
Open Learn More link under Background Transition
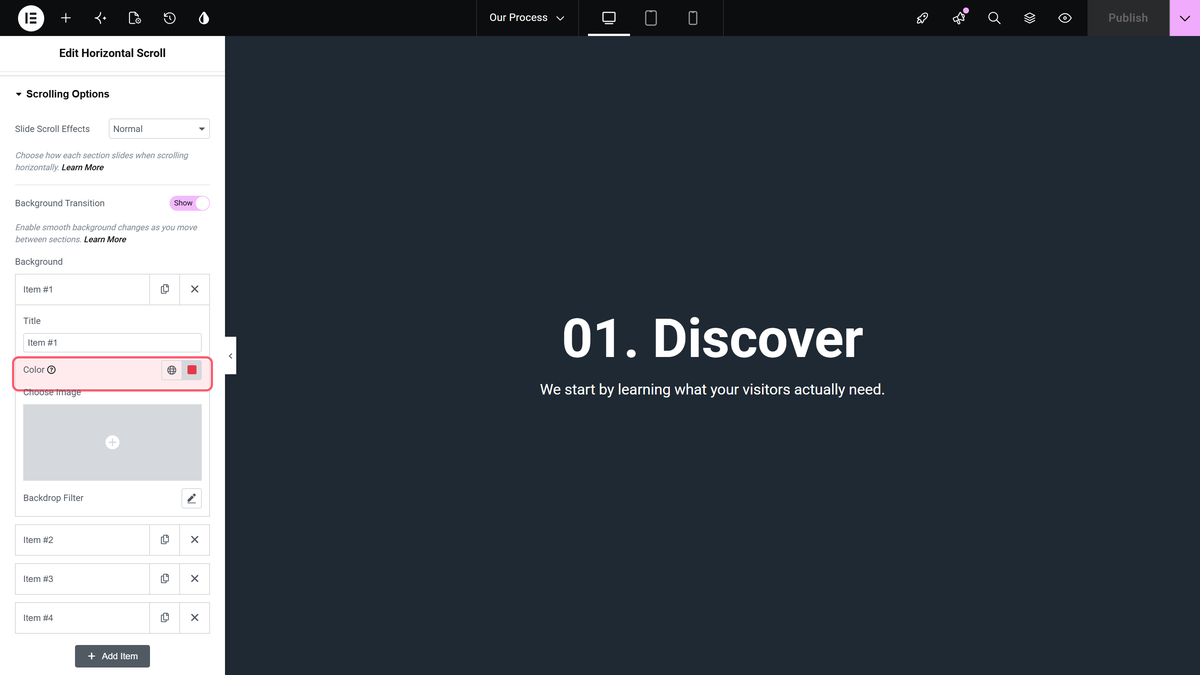105,240
